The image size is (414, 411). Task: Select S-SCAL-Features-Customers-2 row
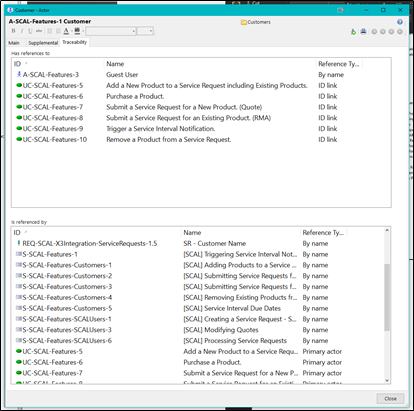click(x=198, y=276)
